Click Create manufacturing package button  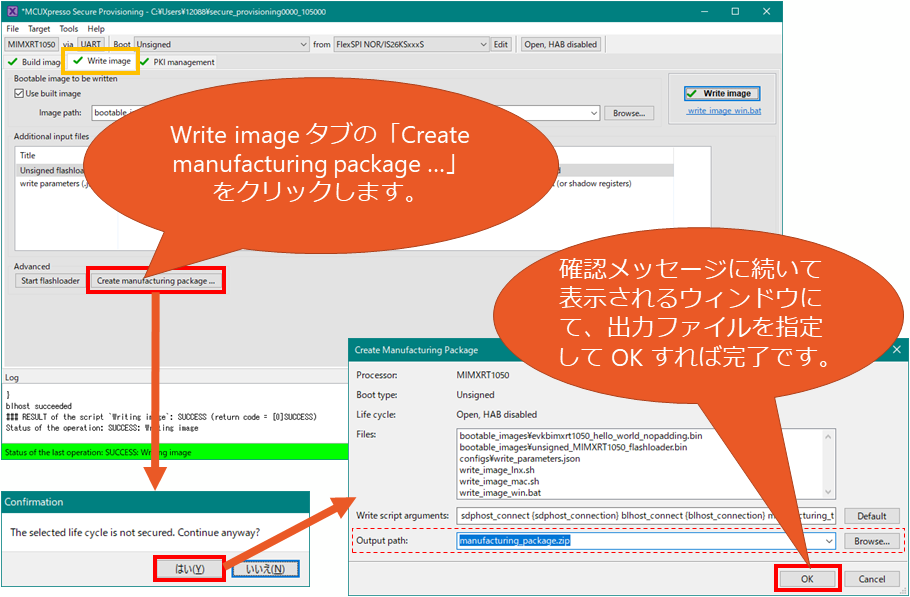tap(156, 281)
